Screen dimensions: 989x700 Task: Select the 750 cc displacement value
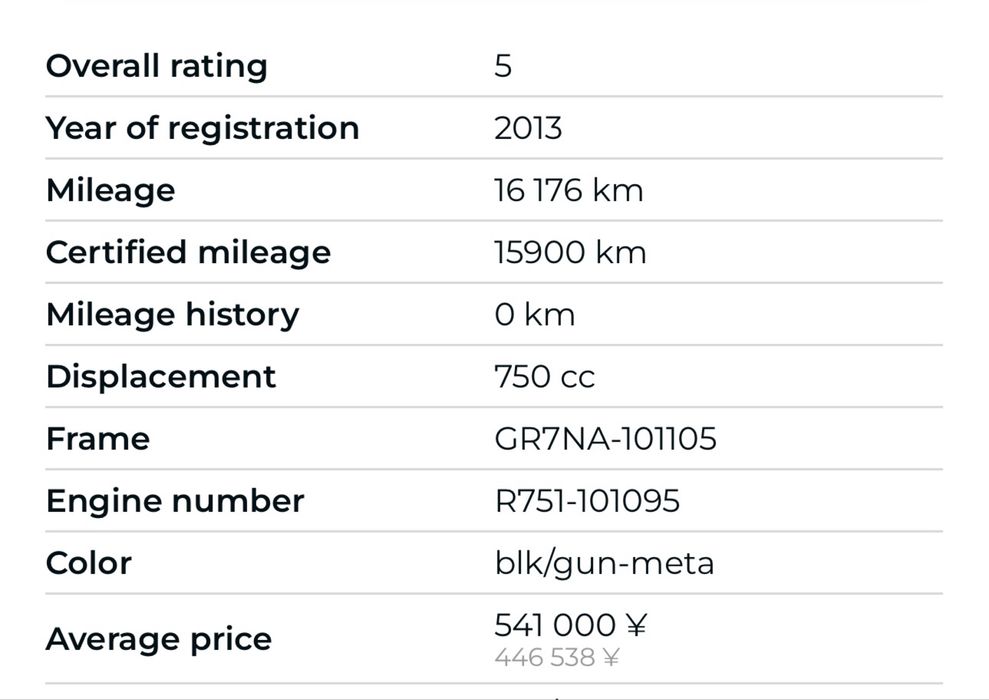click(544, 376)
